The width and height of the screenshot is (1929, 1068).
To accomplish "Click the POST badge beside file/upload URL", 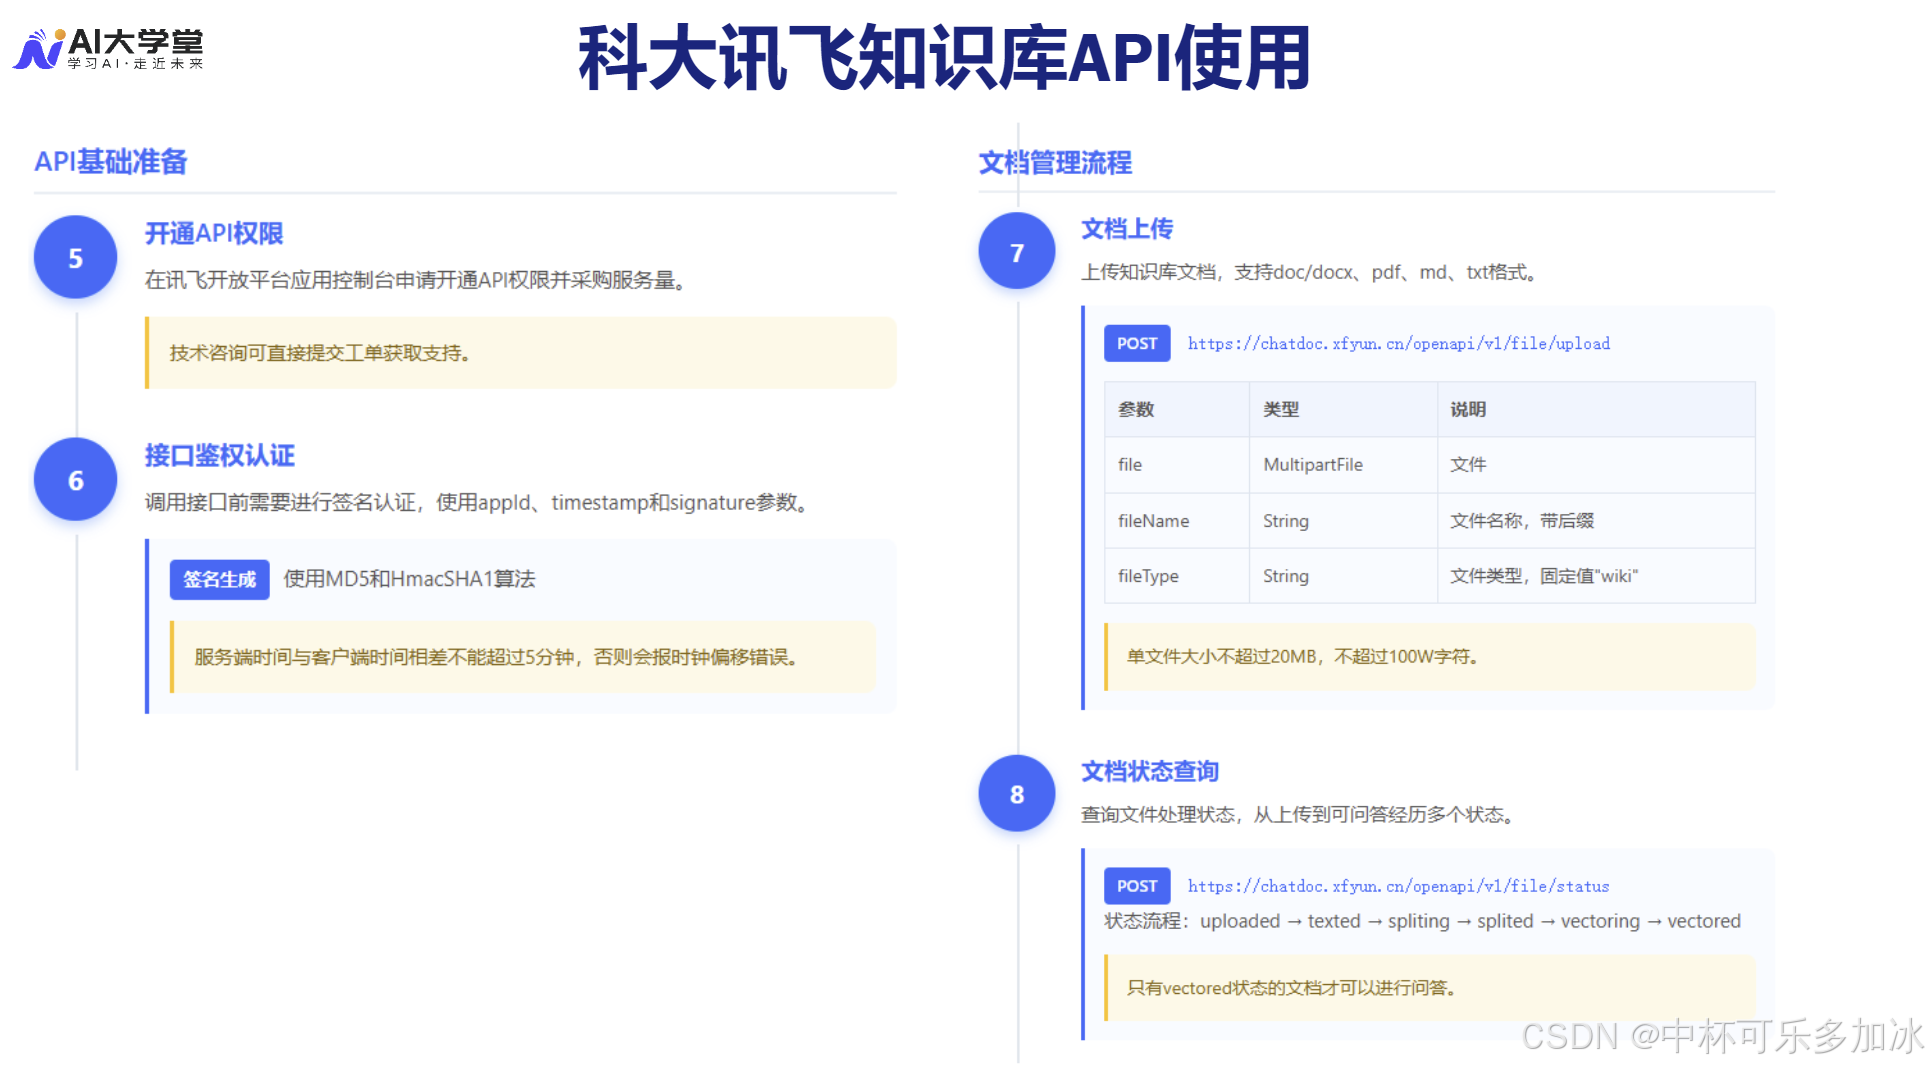I will tap(1136, 343).
